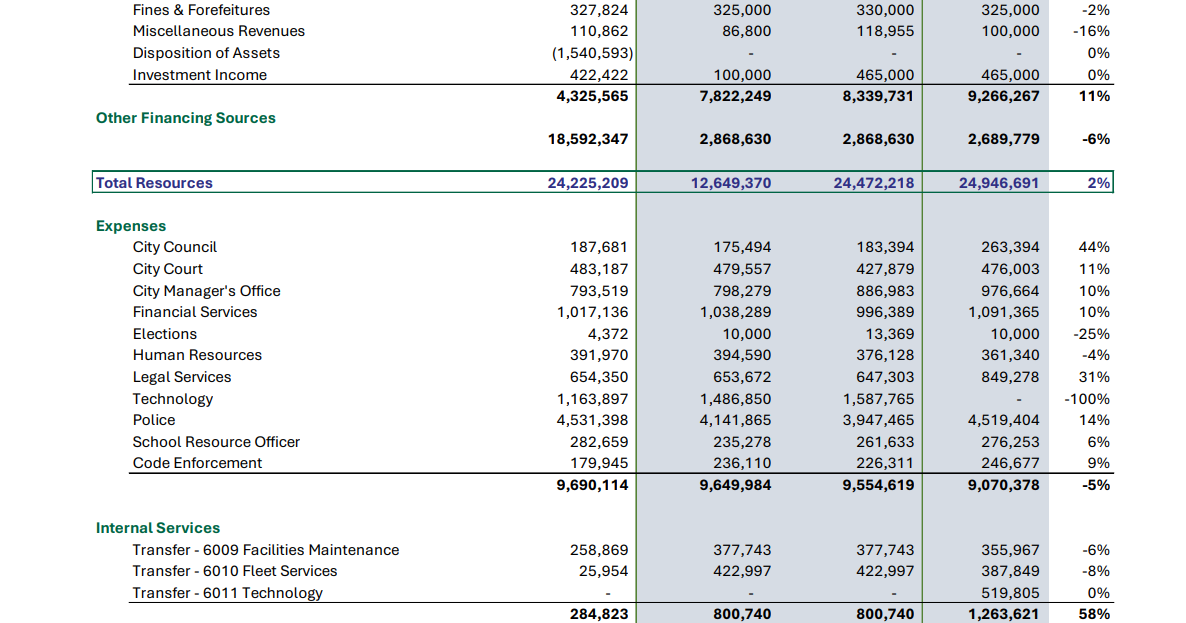Select Total Resources value 24,946,691
1186x623 pixels.
[x=999, y=183]
